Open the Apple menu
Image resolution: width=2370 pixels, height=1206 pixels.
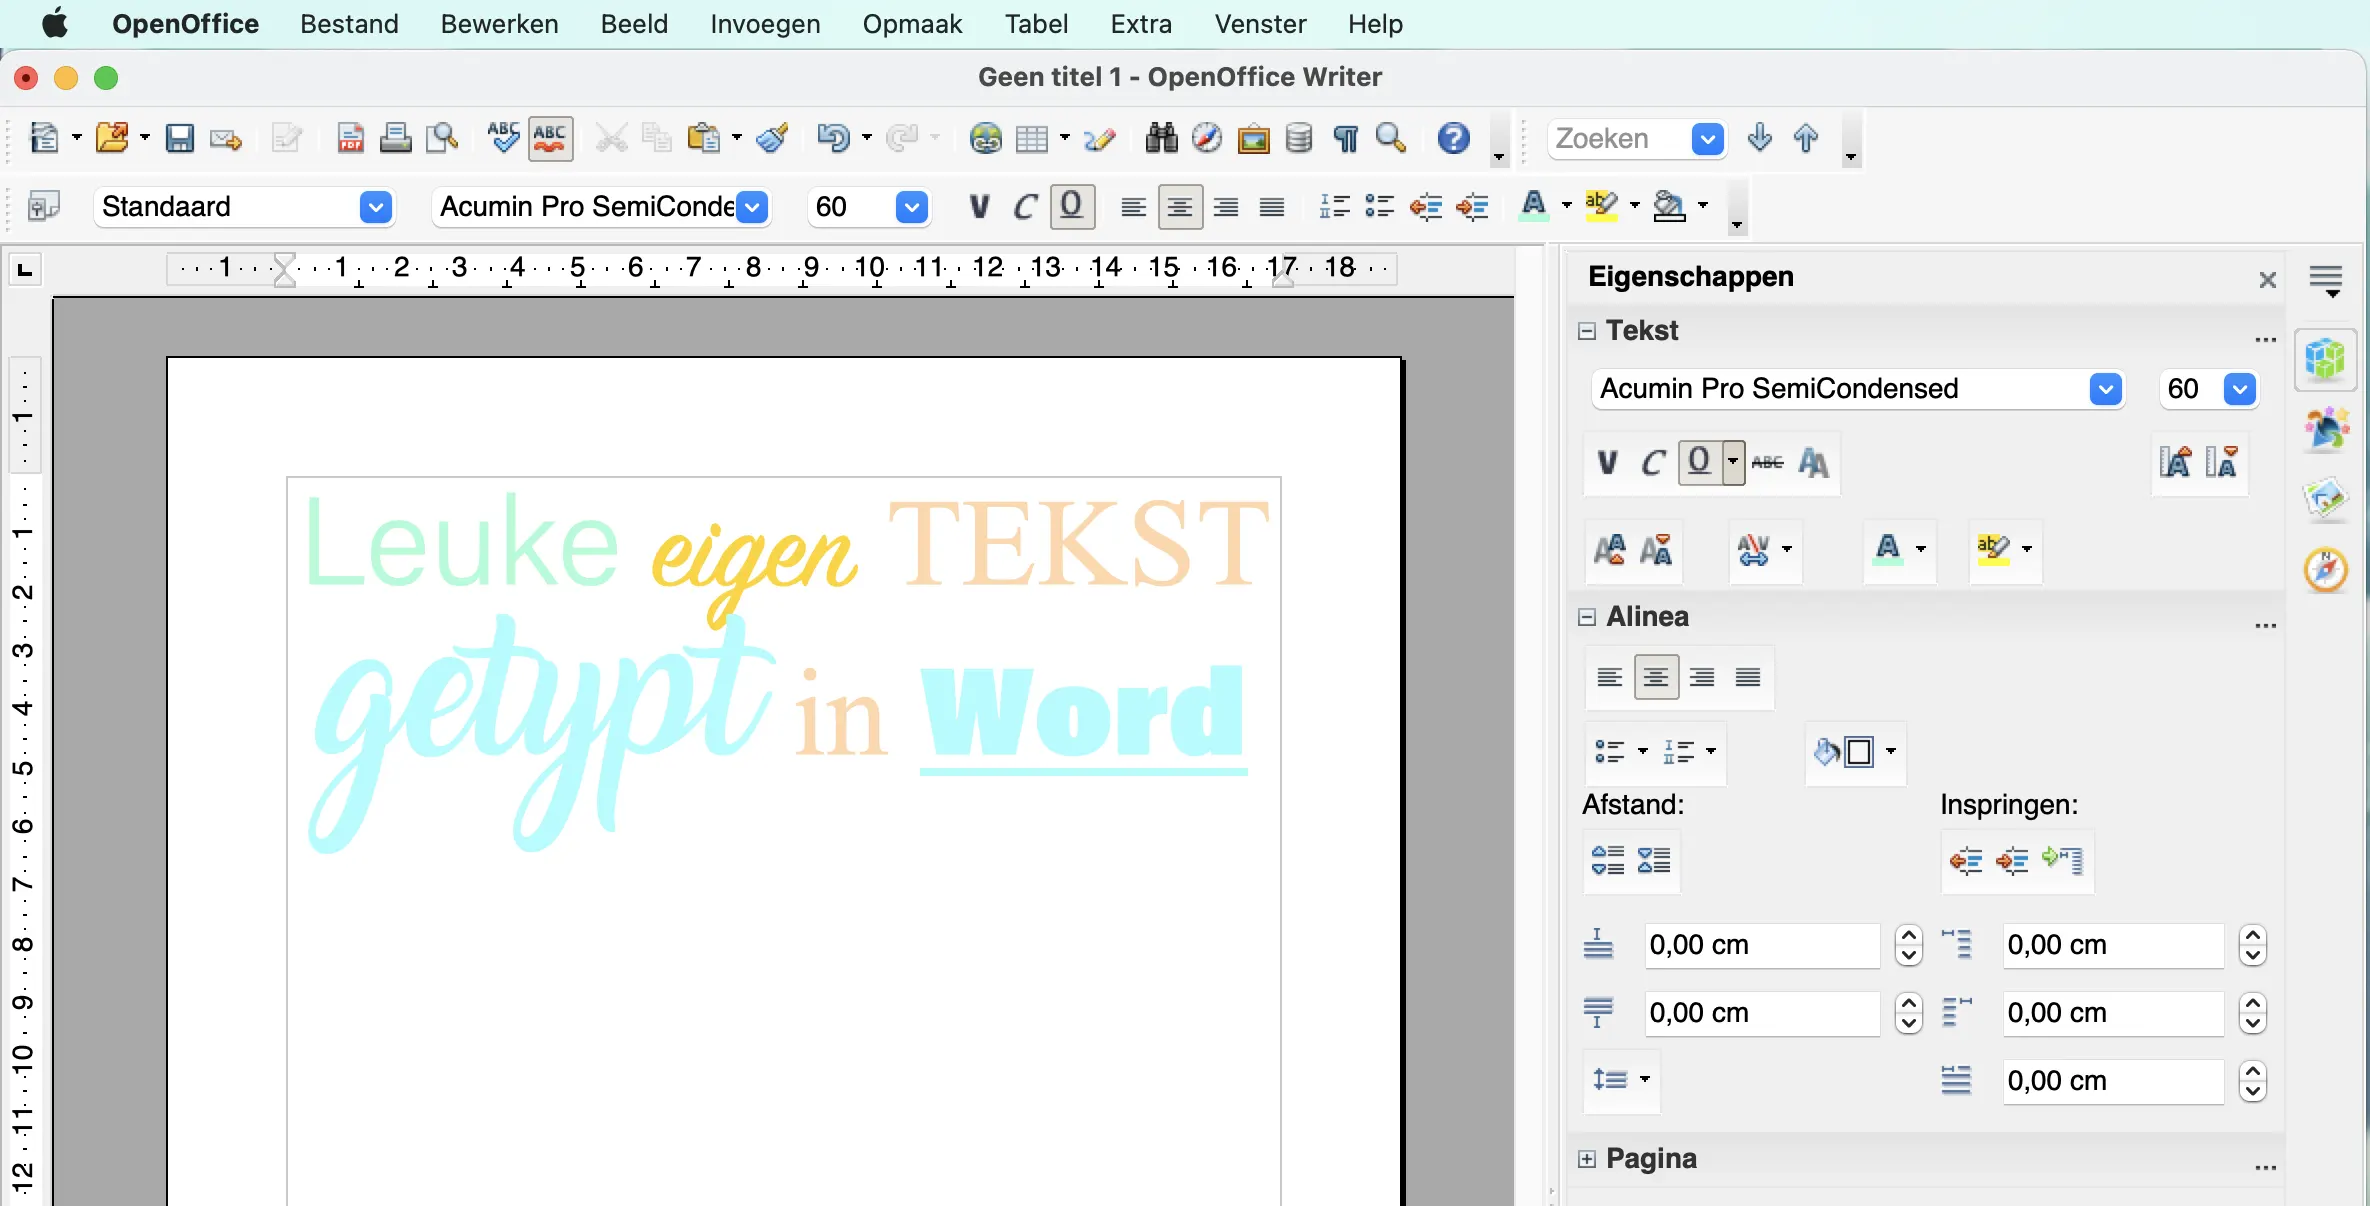55,23
